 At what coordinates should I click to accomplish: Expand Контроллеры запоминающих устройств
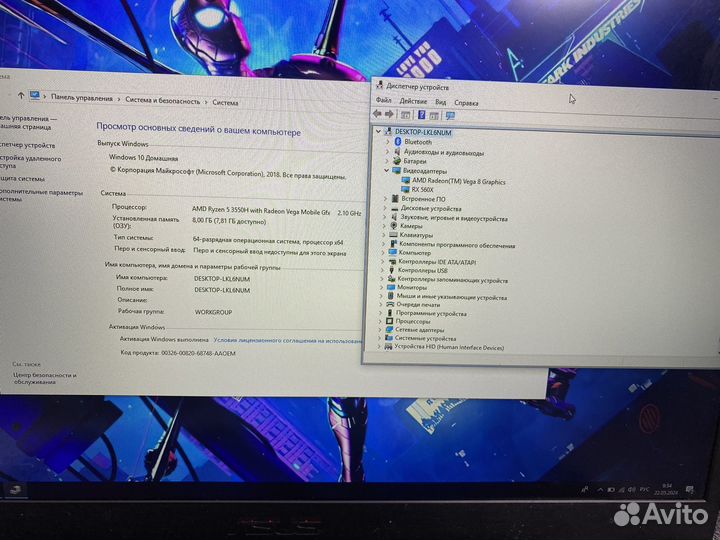click(x=382, y=279)
